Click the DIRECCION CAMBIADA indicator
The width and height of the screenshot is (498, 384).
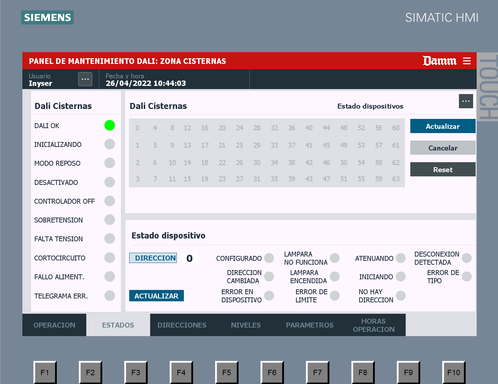[269, 276]
